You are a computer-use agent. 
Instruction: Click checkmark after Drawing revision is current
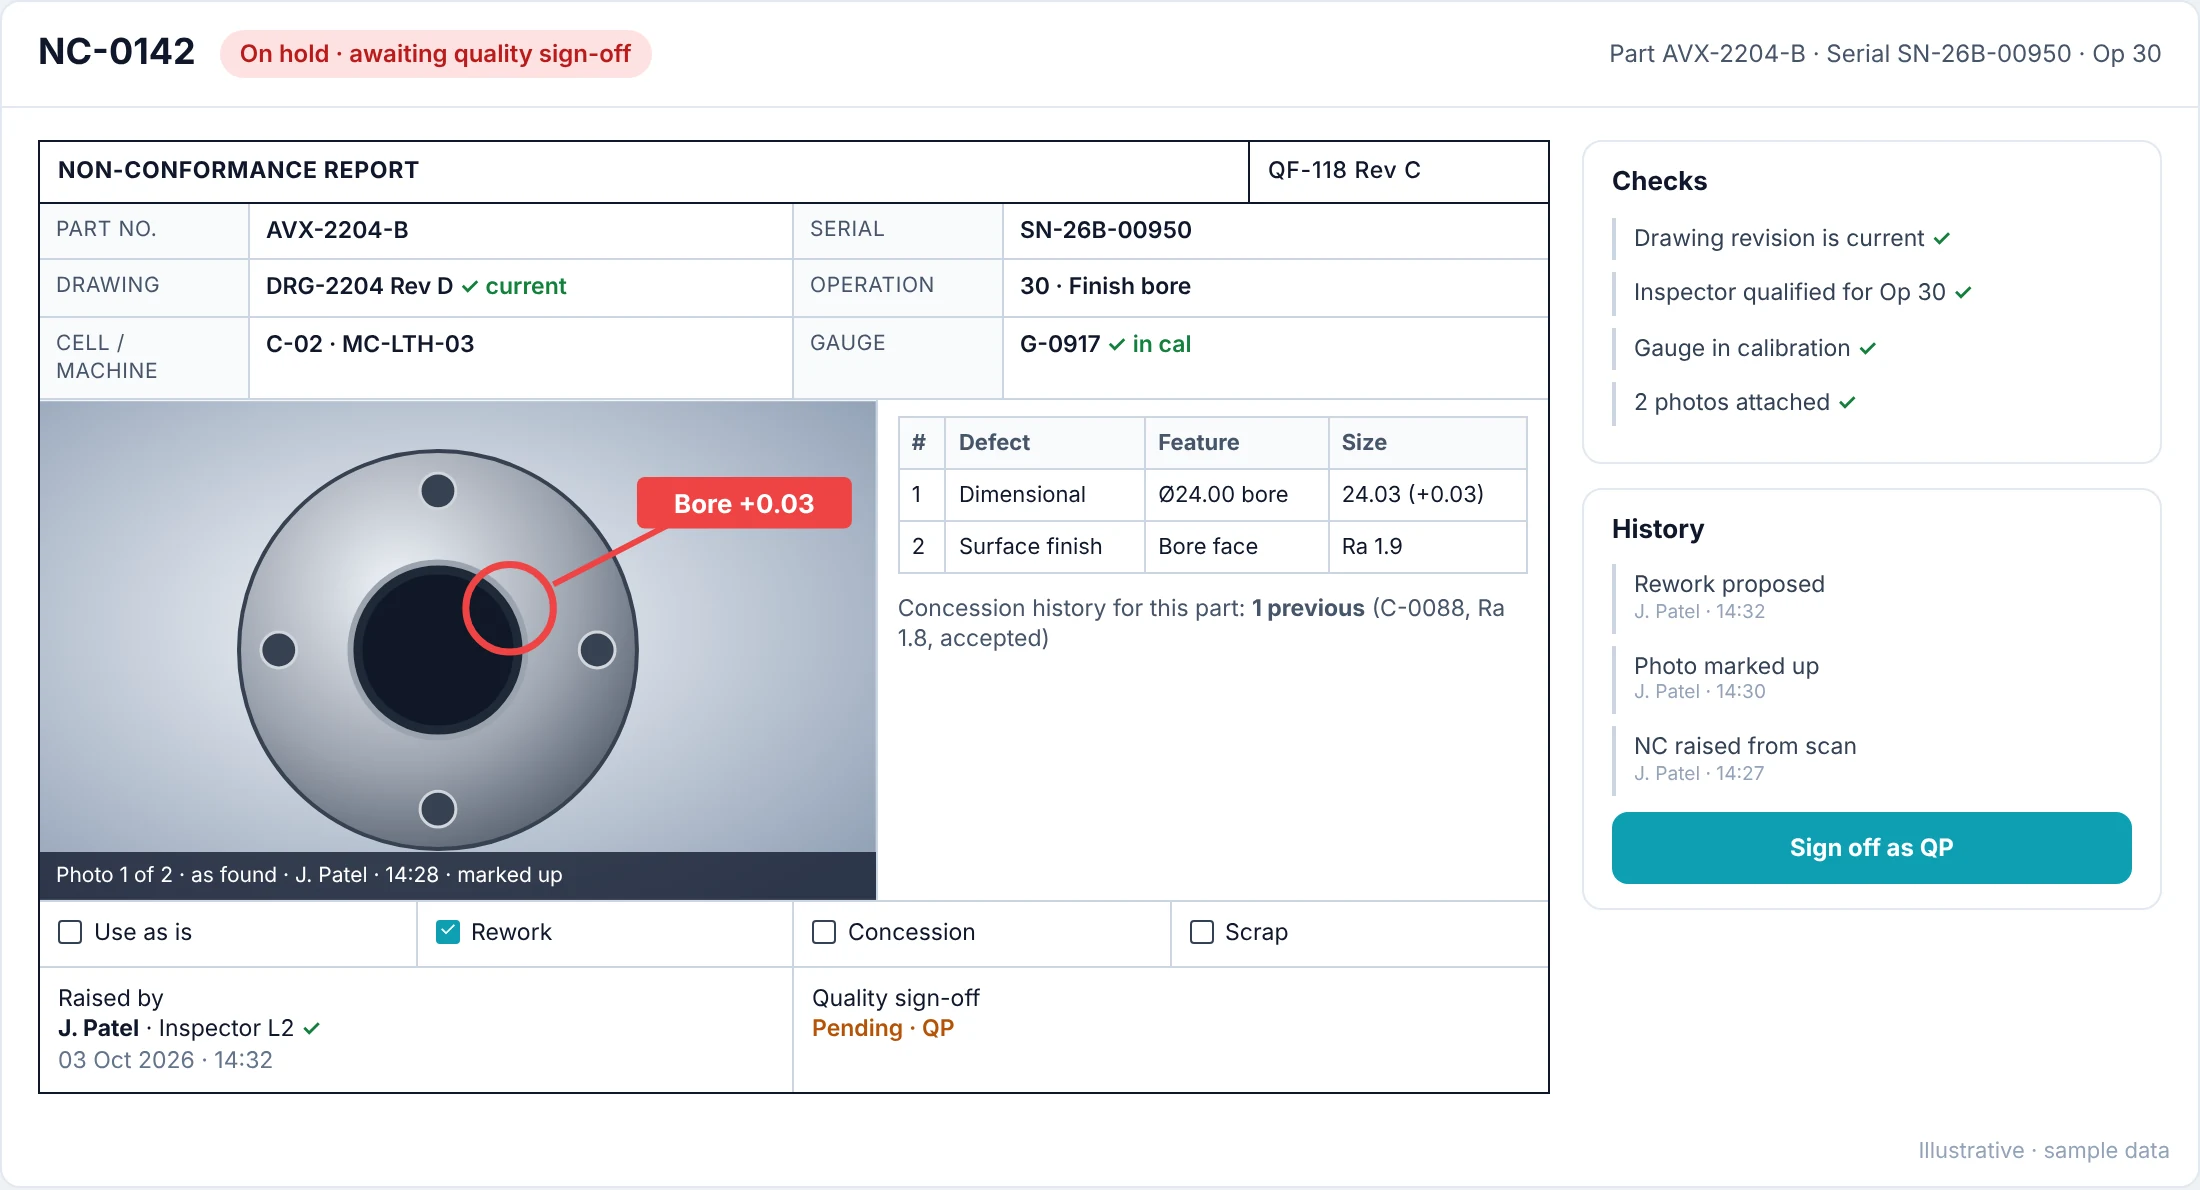[1942, 239]
